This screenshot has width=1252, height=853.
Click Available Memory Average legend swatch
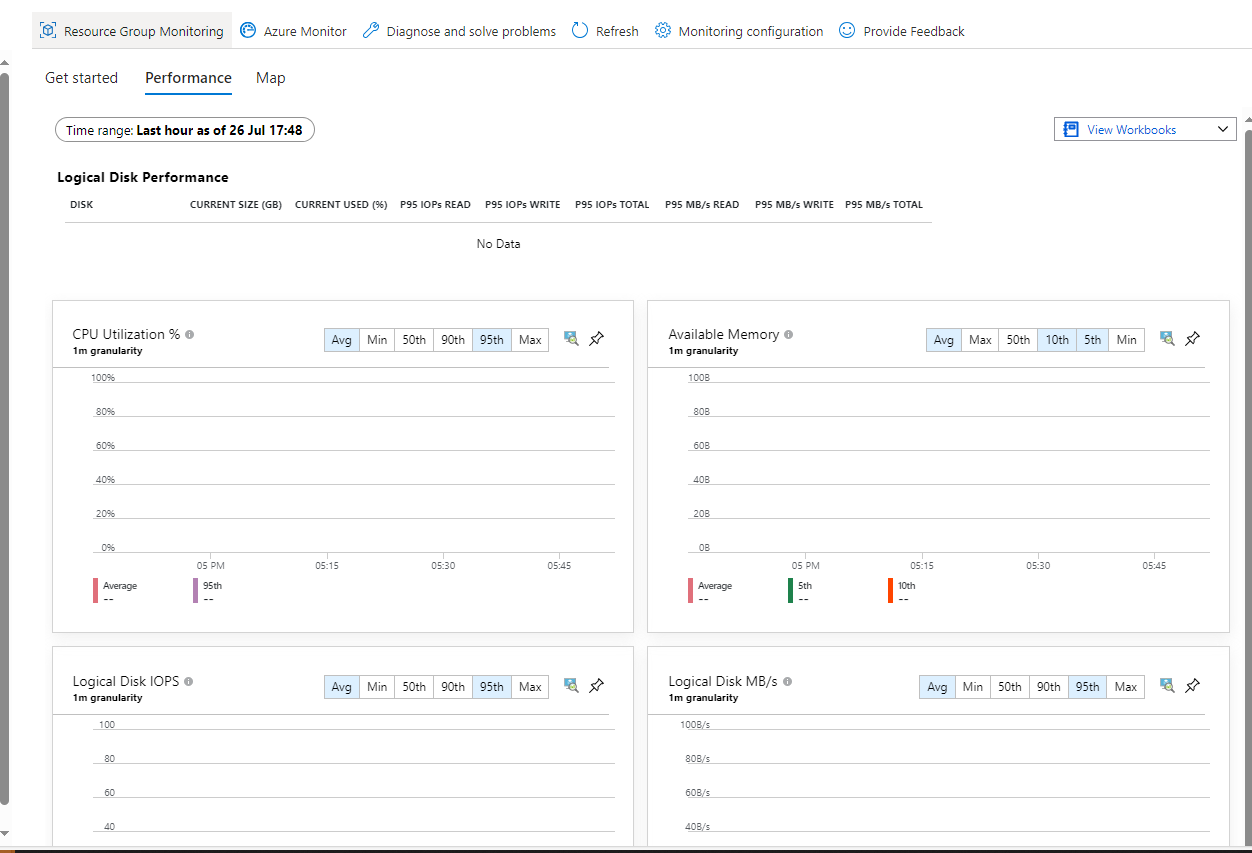(690, 591)
